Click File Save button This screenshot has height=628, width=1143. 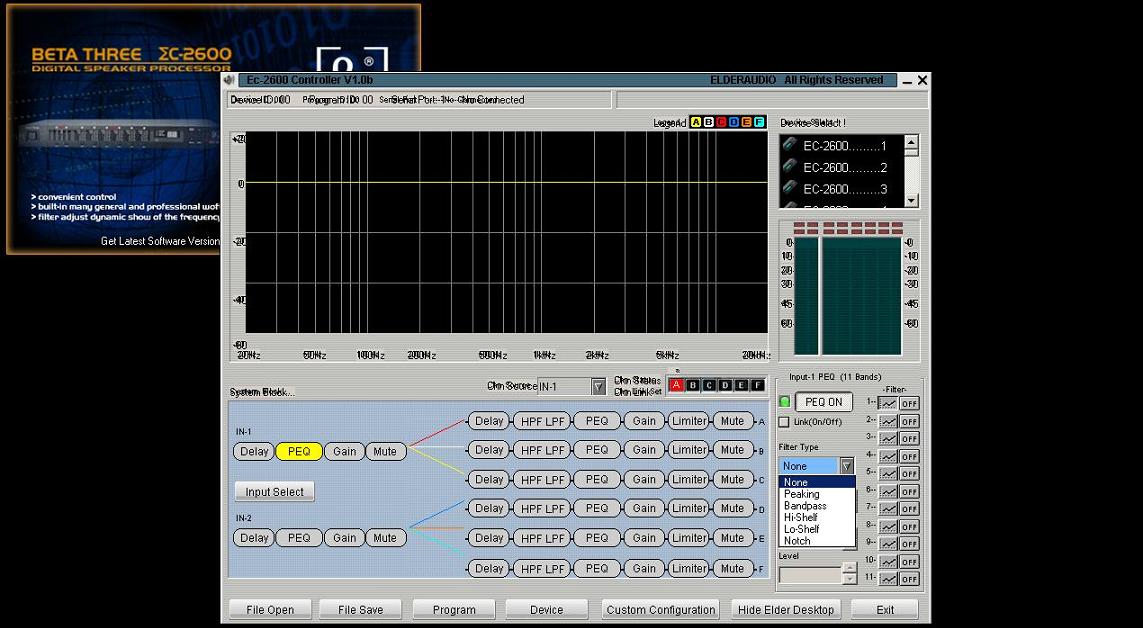(361, 610)
